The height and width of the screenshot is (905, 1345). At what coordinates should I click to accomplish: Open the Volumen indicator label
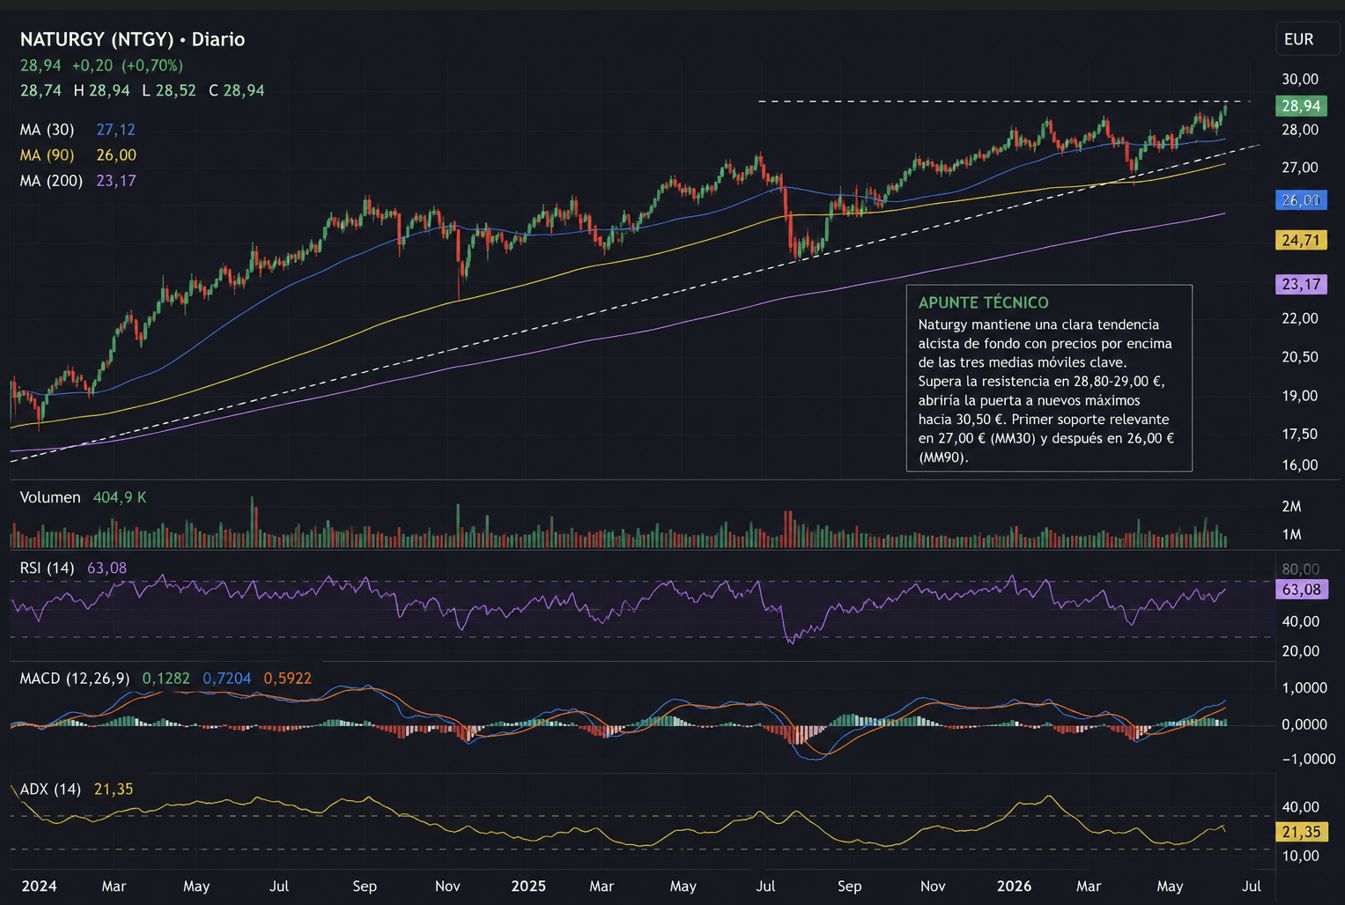(x=50, y=497)
